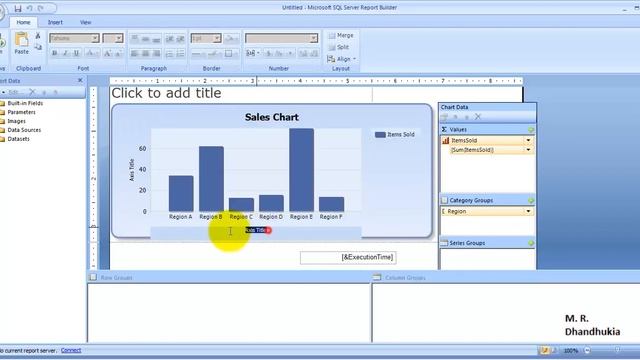Add a Category Groups field with plus
Image resolution: width=640 pixels, height=360 pixels.
click(531, 200)
